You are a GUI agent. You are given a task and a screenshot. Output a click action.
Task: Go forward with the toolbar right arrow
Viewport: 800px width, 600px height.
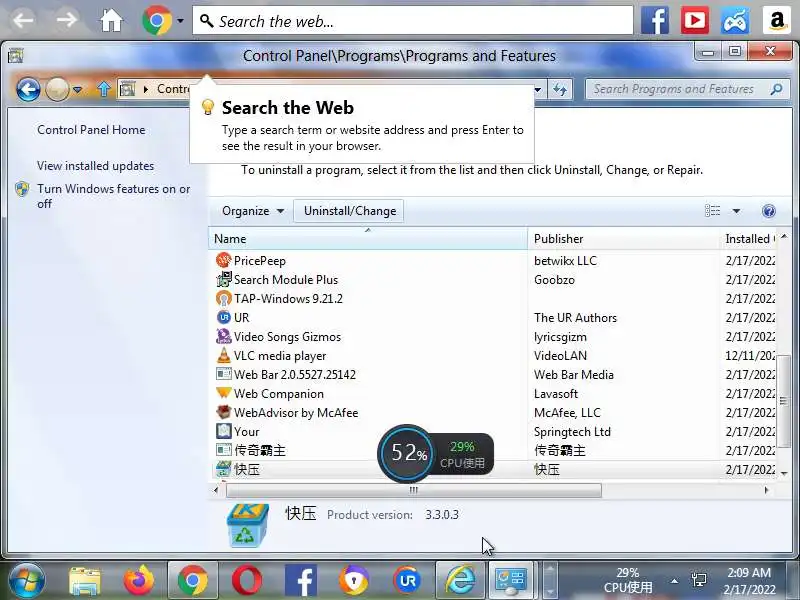(66, 20)
